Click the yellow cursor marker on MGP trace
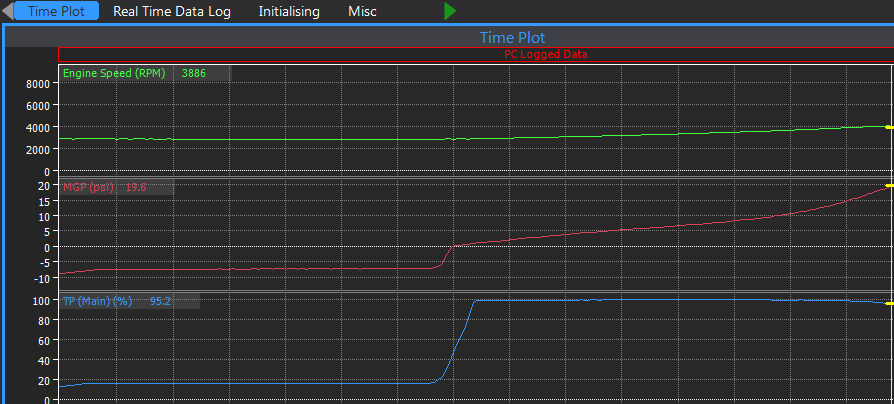Screen dimensions: 894x404 (x=889, y=186)
